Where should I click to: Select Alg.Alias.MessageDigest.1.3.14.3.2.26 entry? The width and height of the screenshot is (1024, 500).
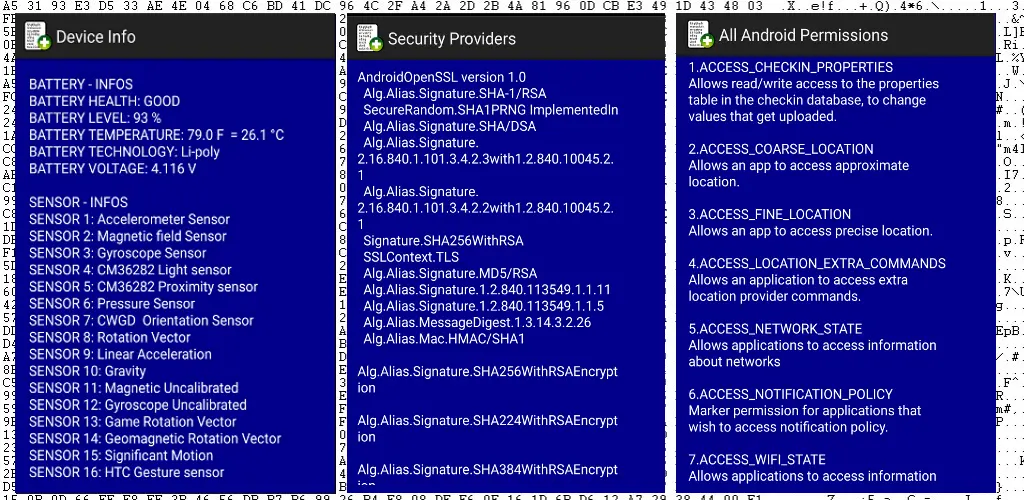point(477,322)
